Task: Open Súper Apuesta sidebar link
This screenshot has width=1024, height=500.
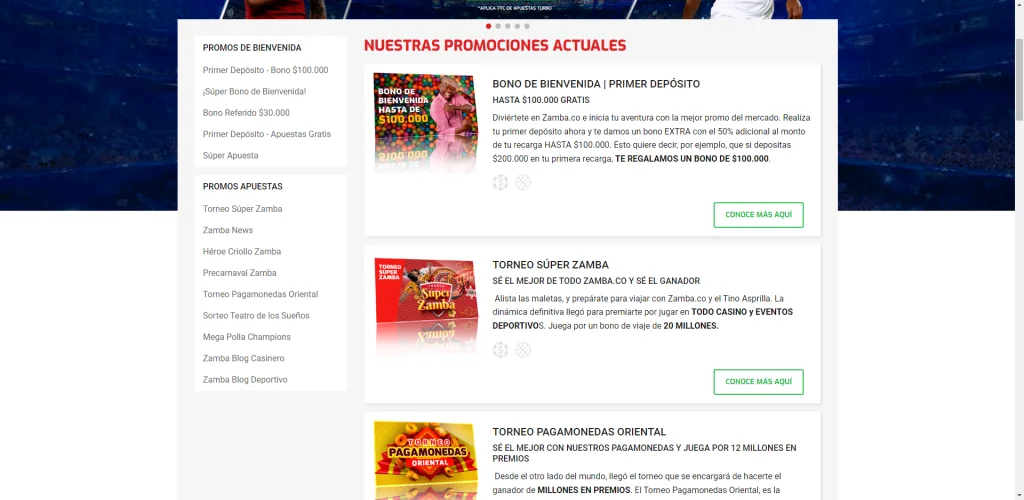Action: pyautogui.click(x=231, y=155)
